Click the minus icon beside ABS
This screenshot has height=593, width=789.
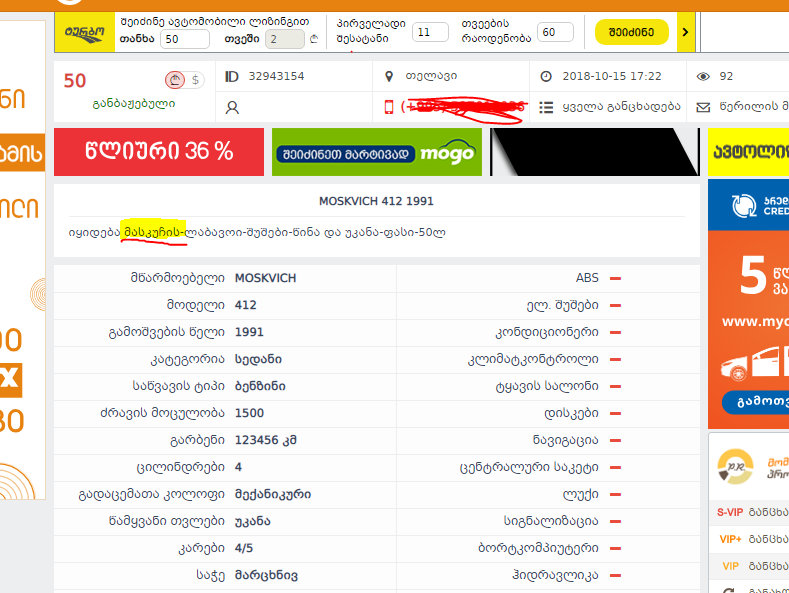click(615, 278)
